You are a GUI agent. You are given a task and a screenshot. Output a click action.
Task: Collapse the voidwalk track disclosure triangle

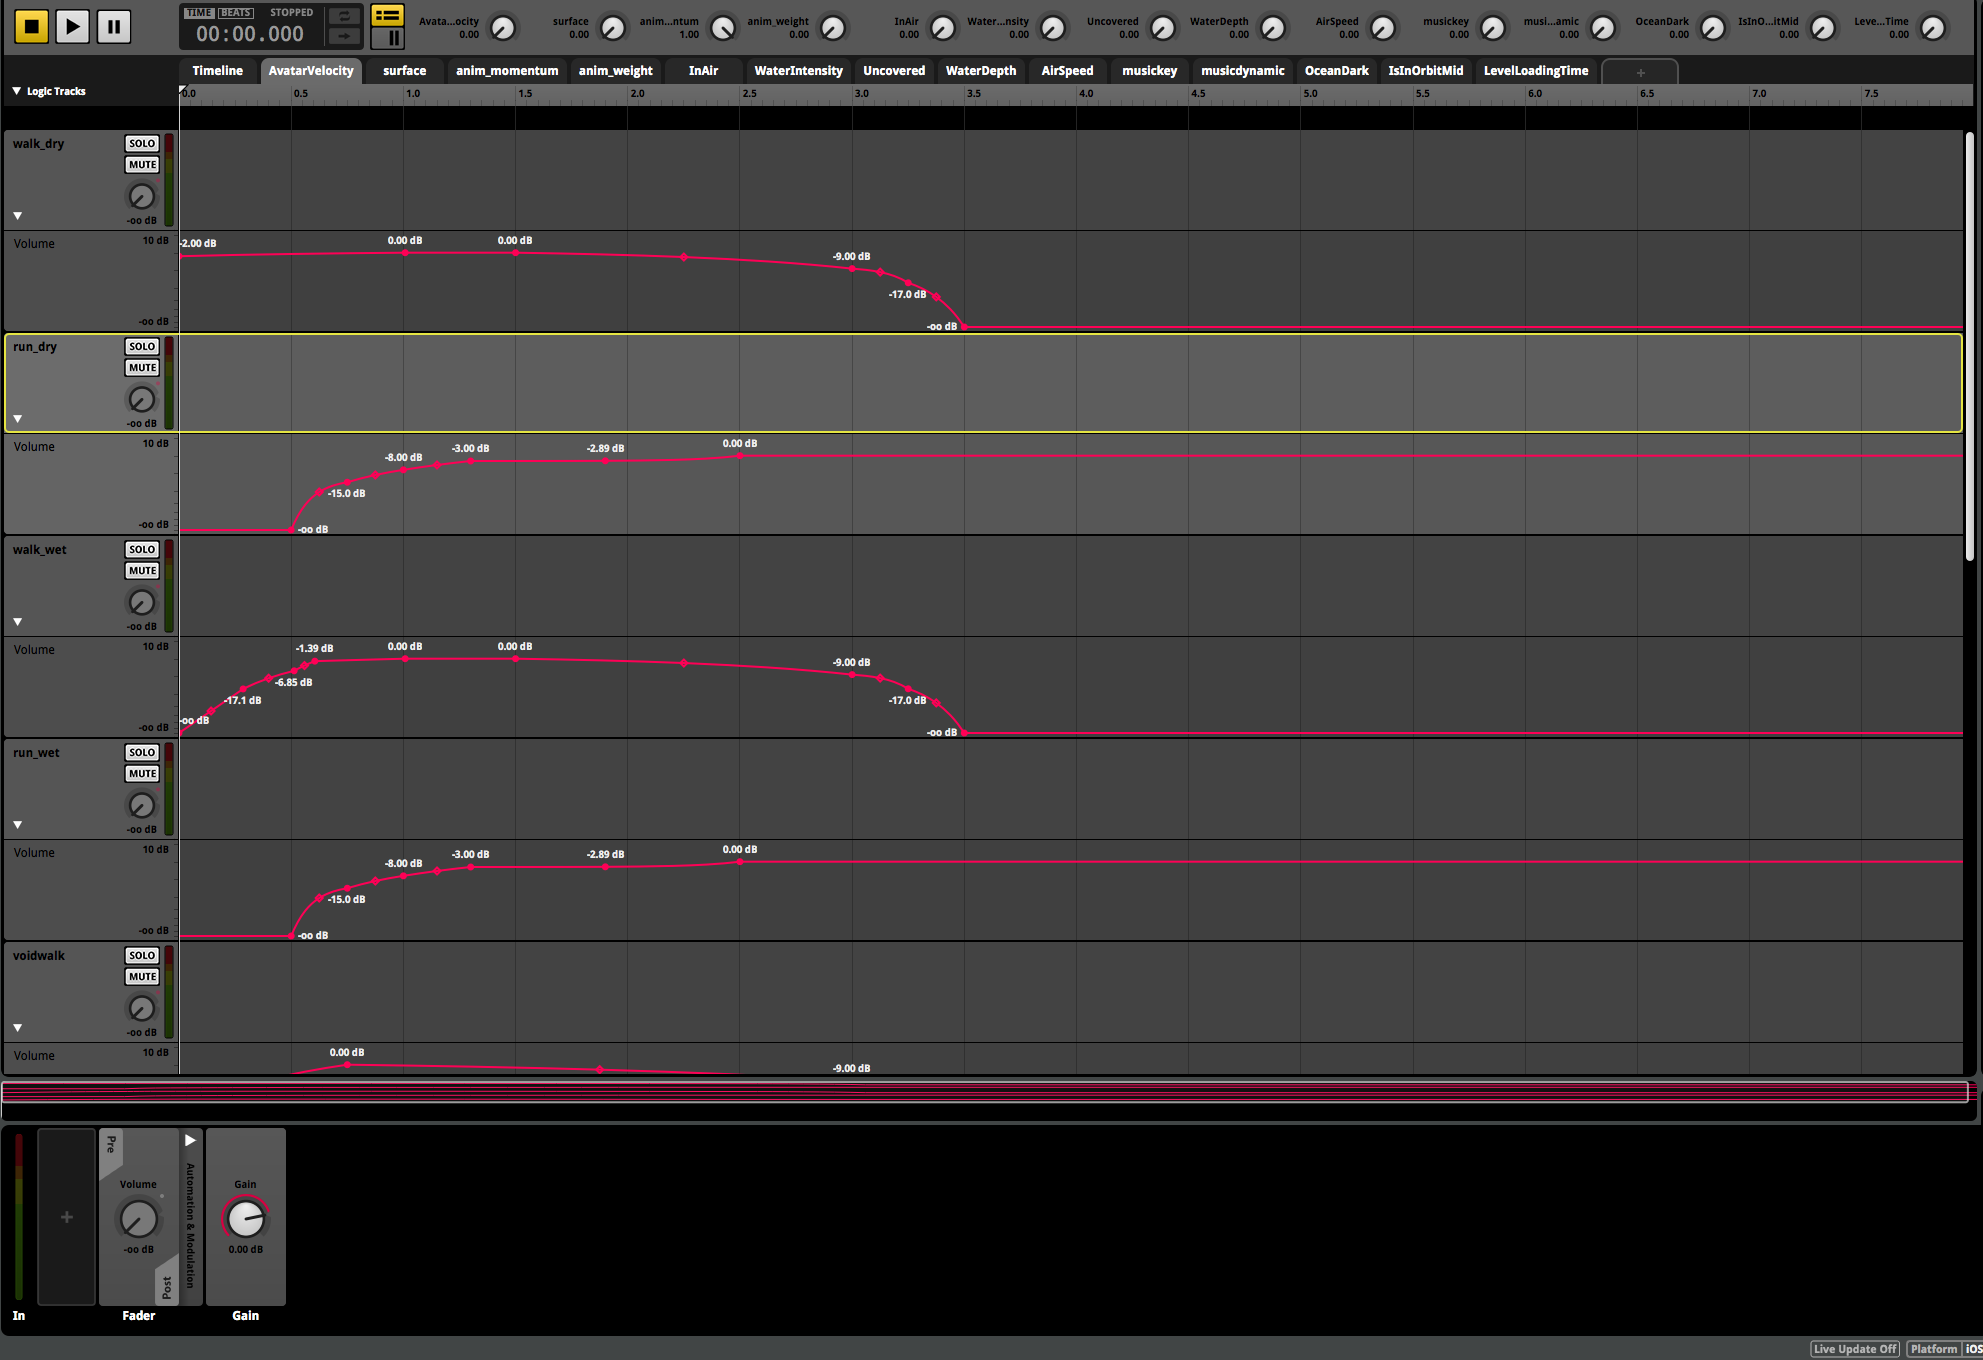click(x=18, y=1028)
